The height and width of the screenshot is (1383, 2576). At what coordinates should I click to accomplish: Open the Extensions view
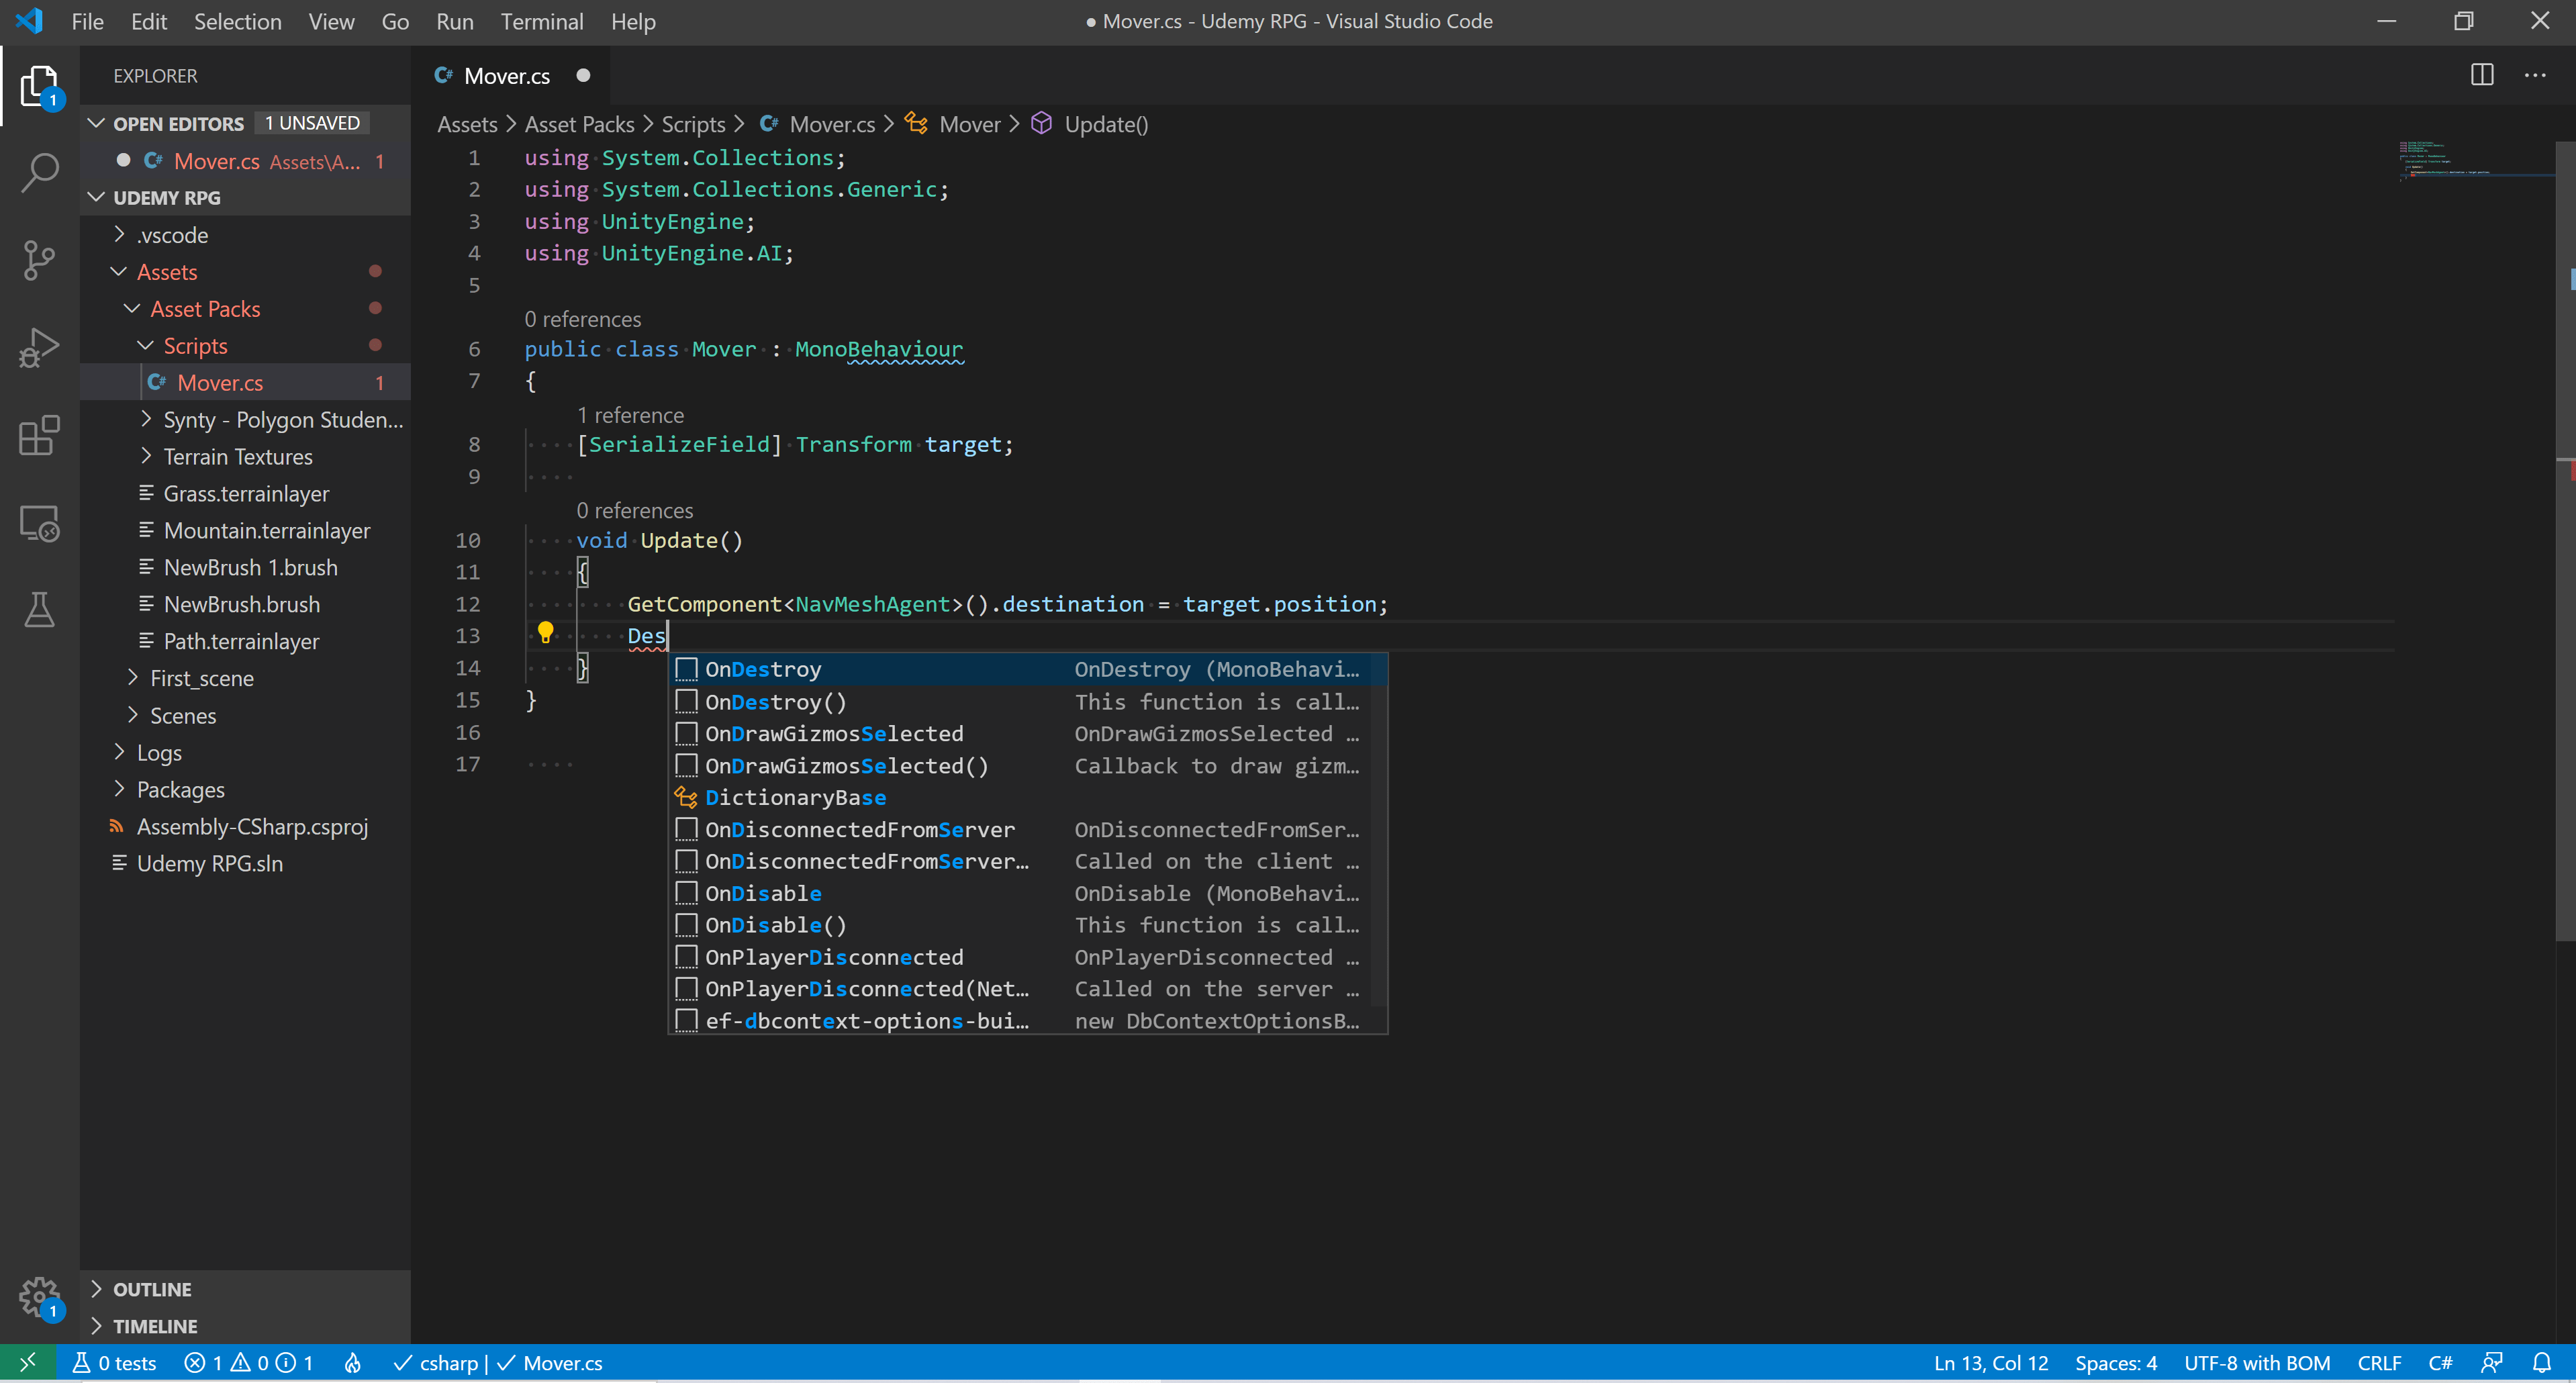39,436
